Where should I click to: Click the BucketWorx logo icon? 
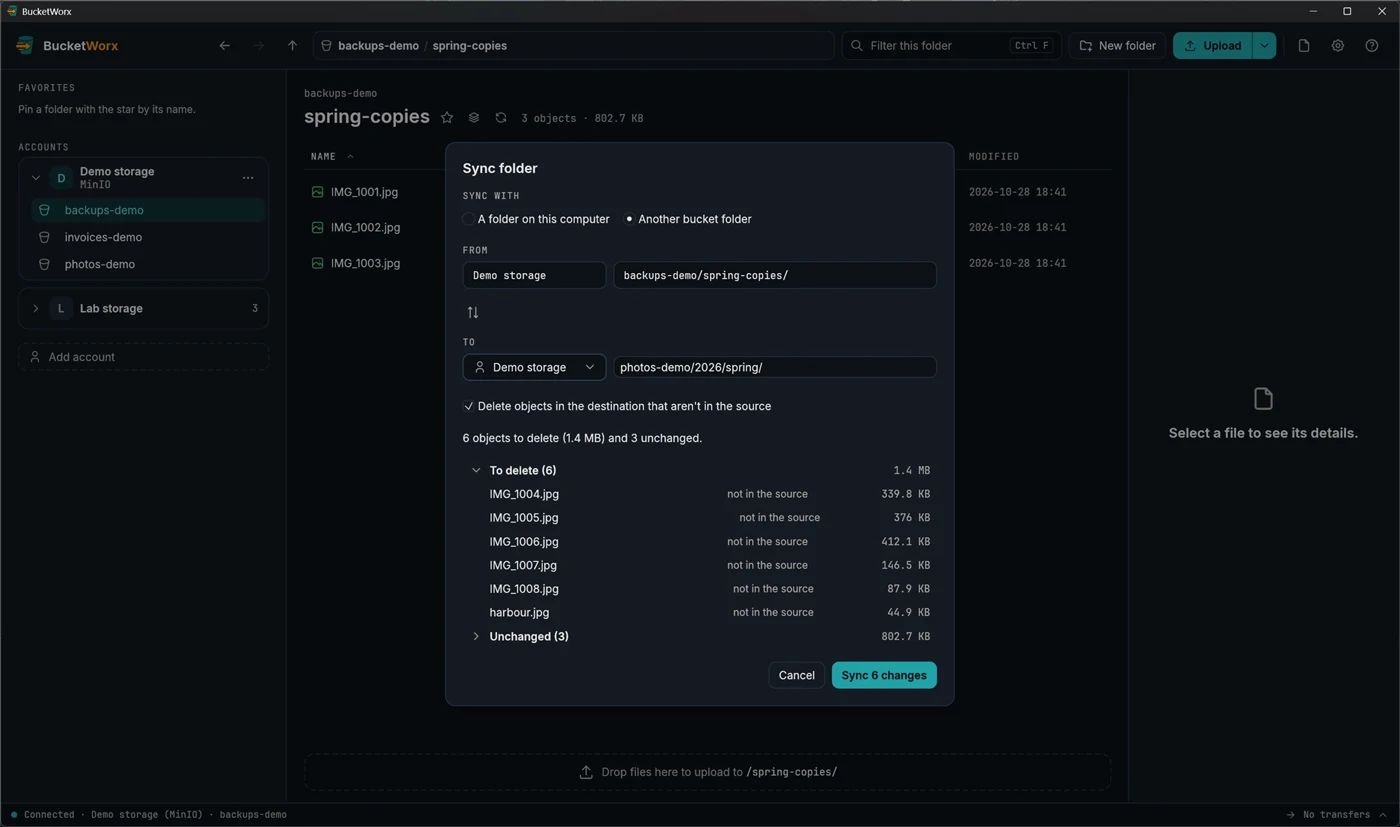pyautogui.click(x=25, y=46)
